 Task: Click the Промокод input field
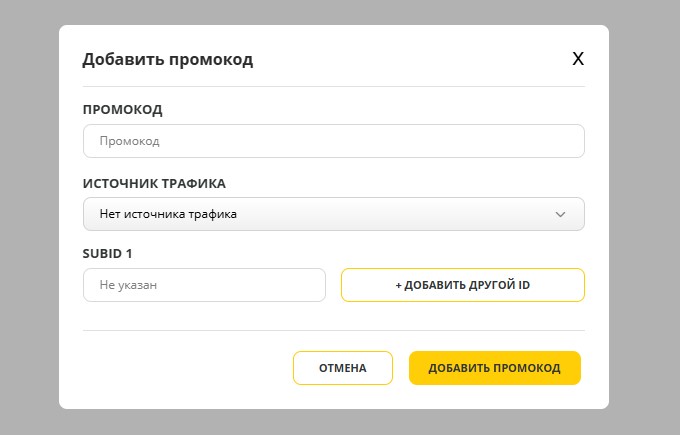333,141
